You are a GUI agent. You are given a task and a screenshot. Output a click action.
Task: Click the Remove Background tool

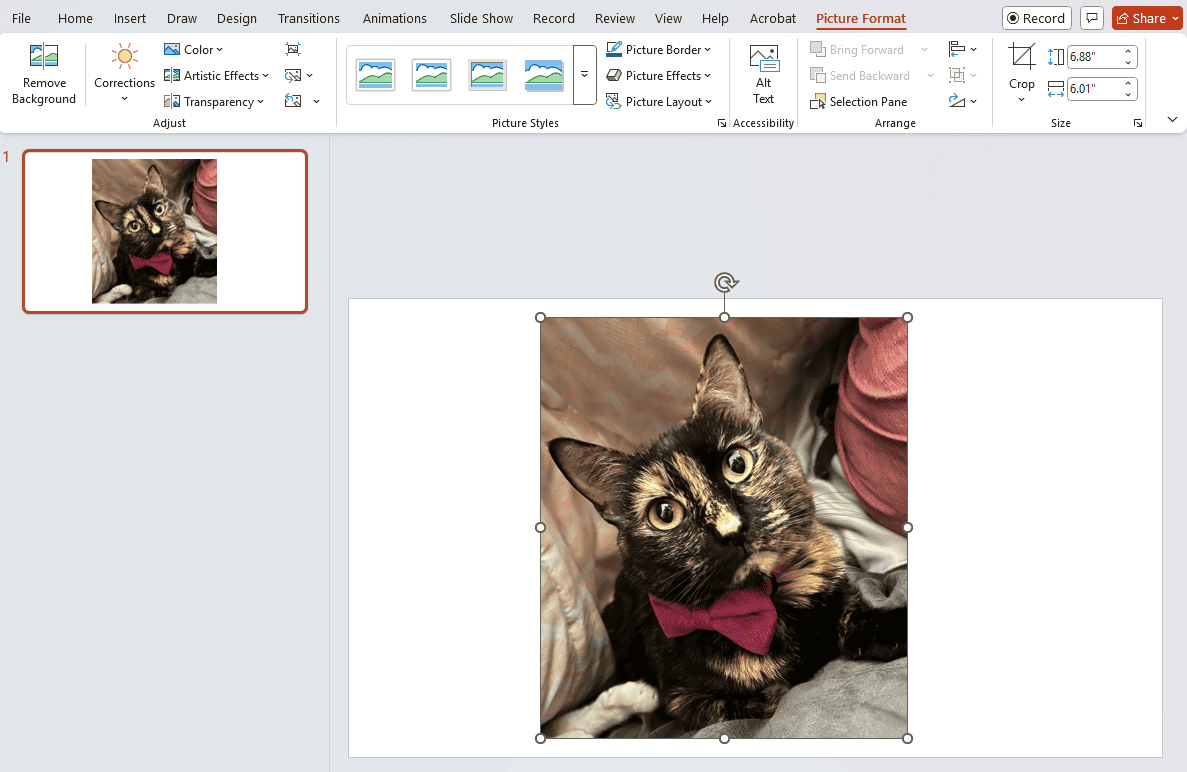click(44, 74)
